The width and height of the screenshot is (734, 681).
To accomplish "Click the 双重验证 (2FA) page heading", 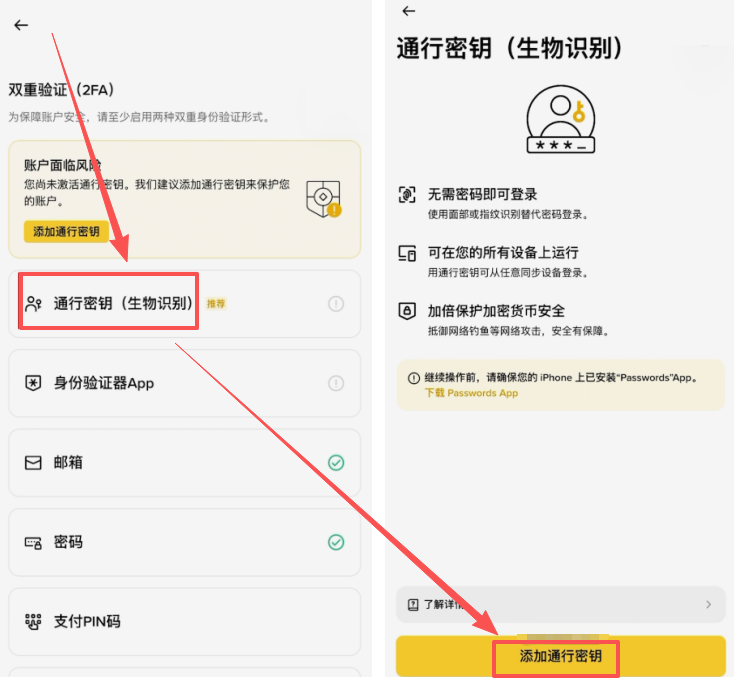I will click(x=61, y=89).
